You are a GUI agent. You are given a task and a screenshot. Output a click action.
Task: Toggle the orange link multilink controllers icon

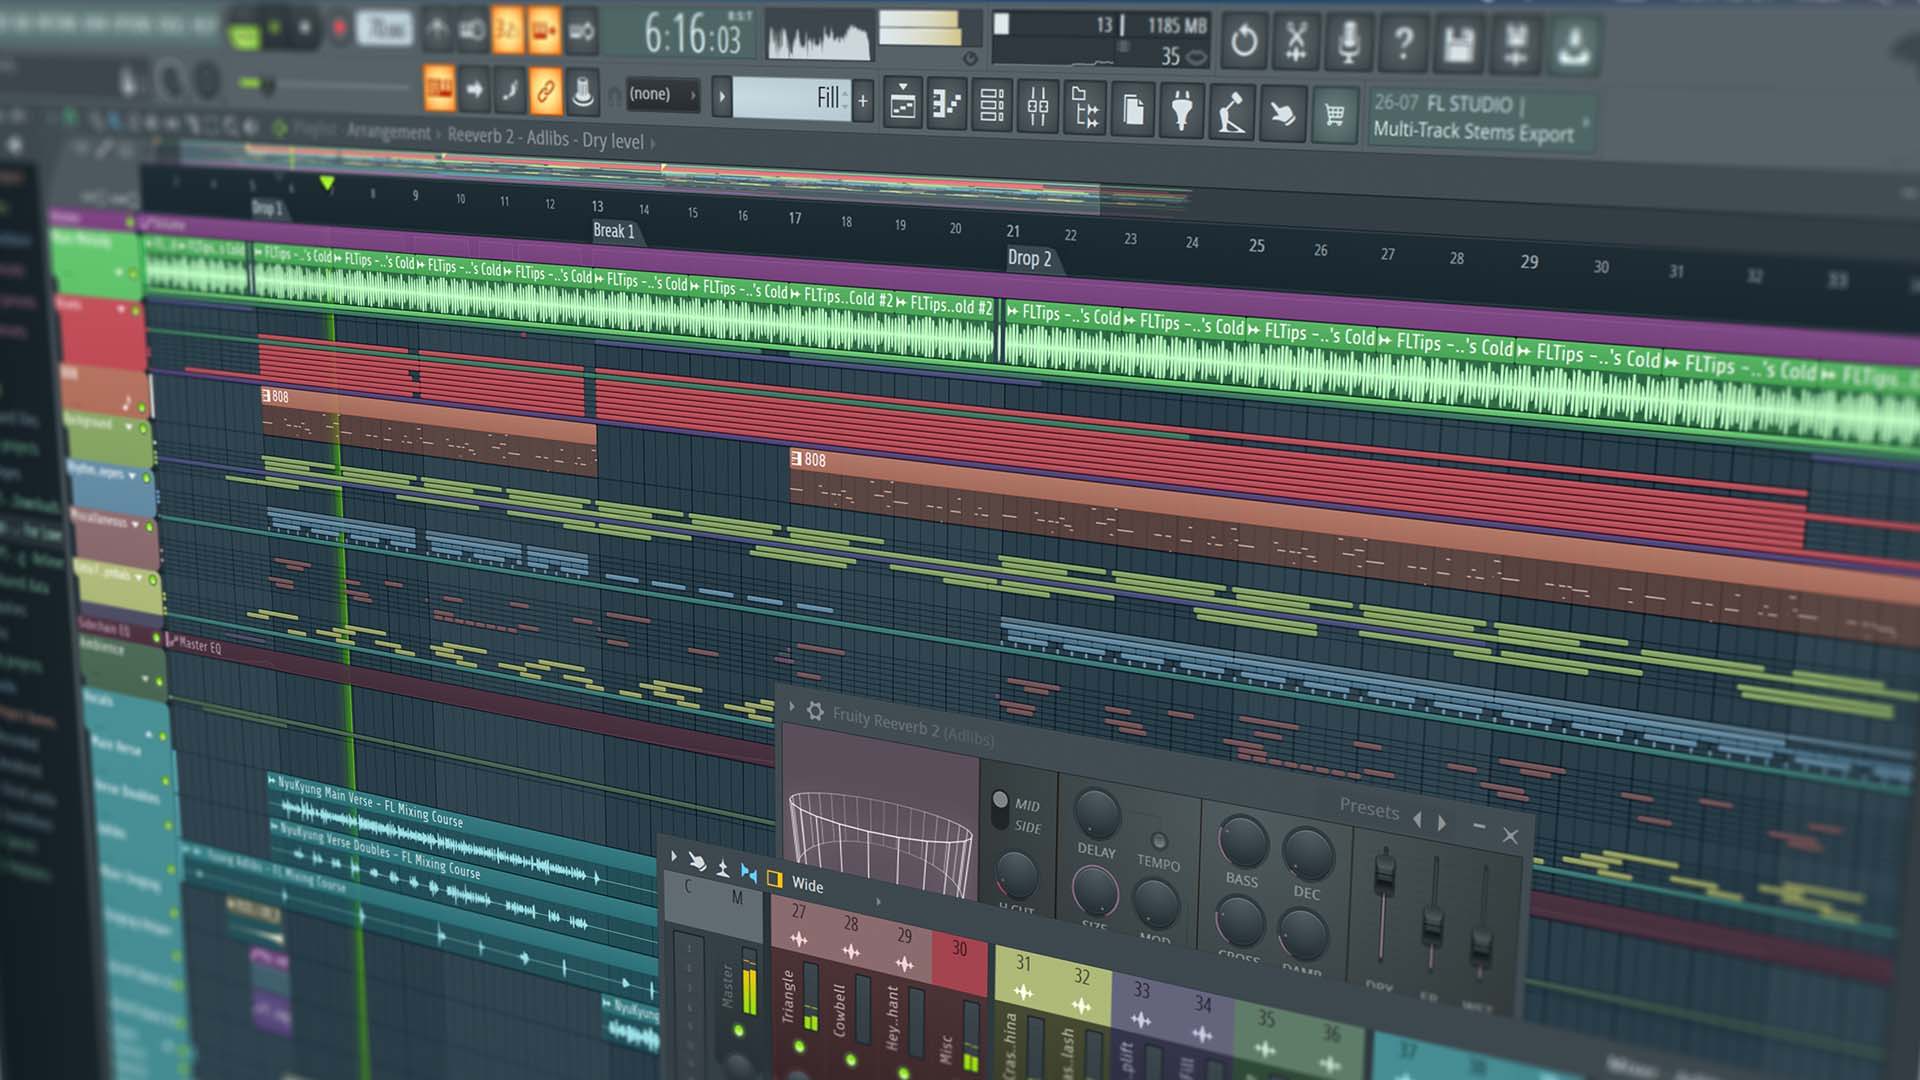[x=545, y=91]
